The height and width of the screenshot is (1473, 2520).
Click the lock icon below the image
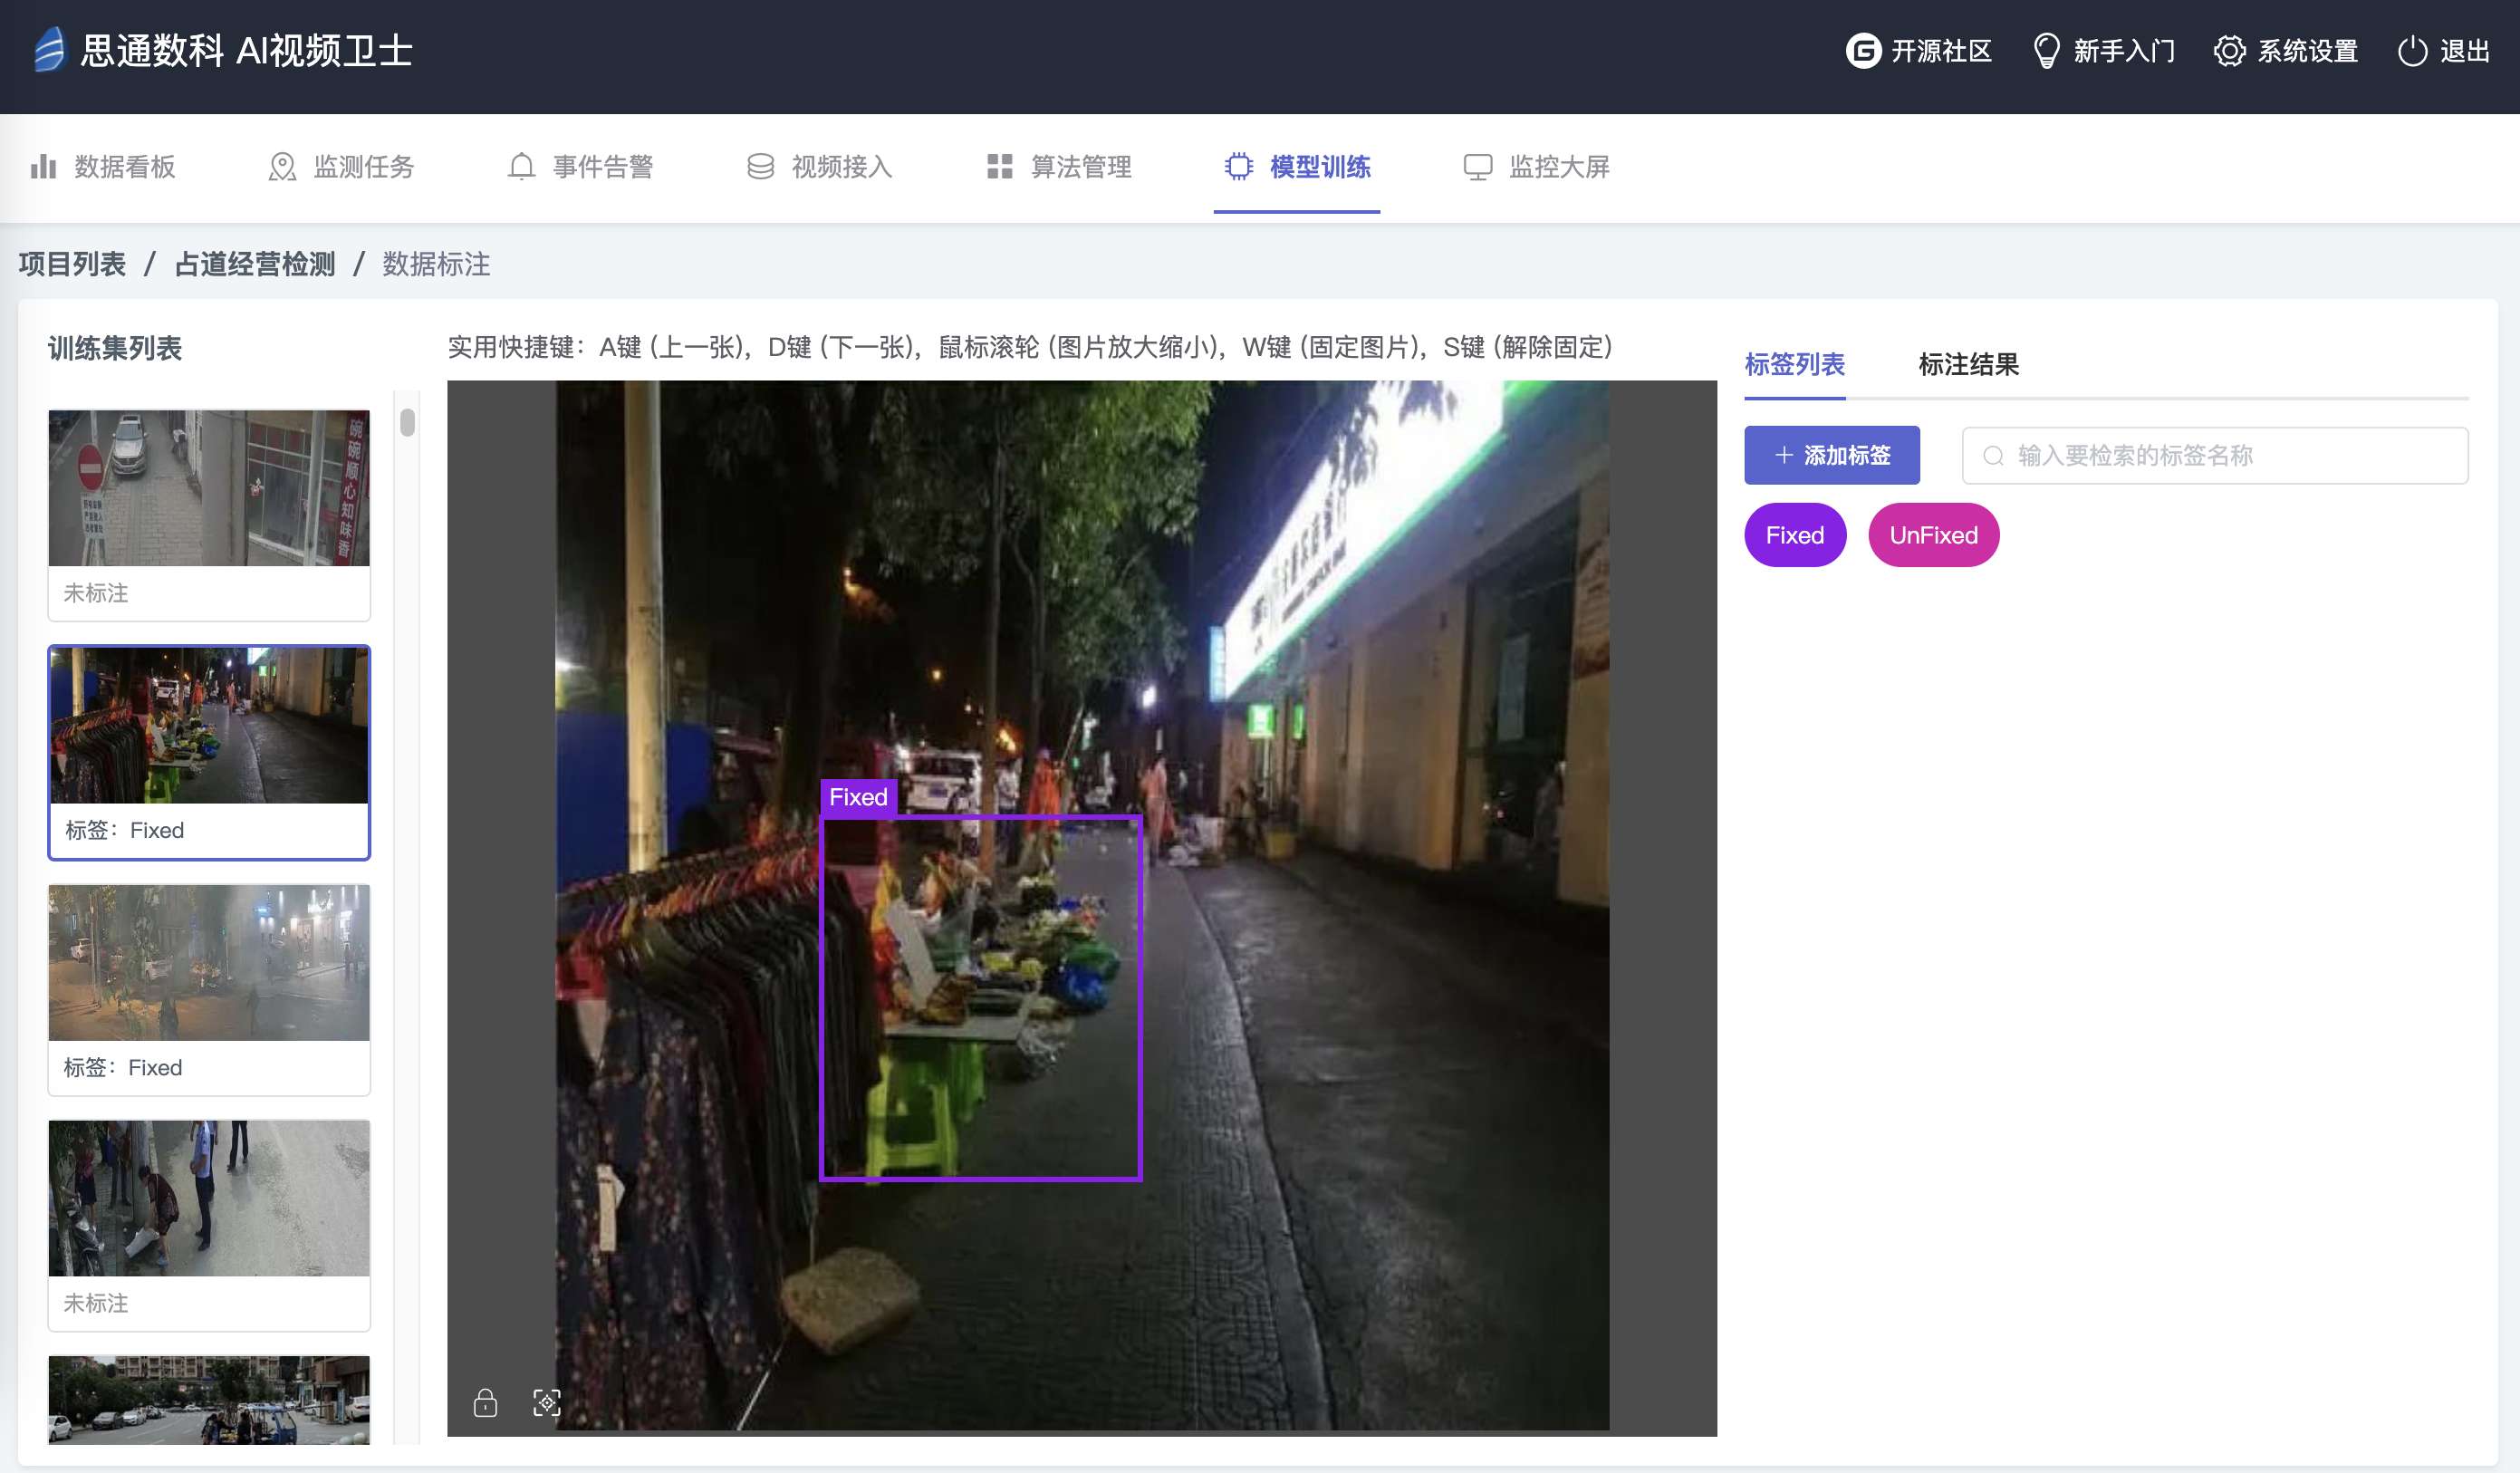click(485, 1403)
